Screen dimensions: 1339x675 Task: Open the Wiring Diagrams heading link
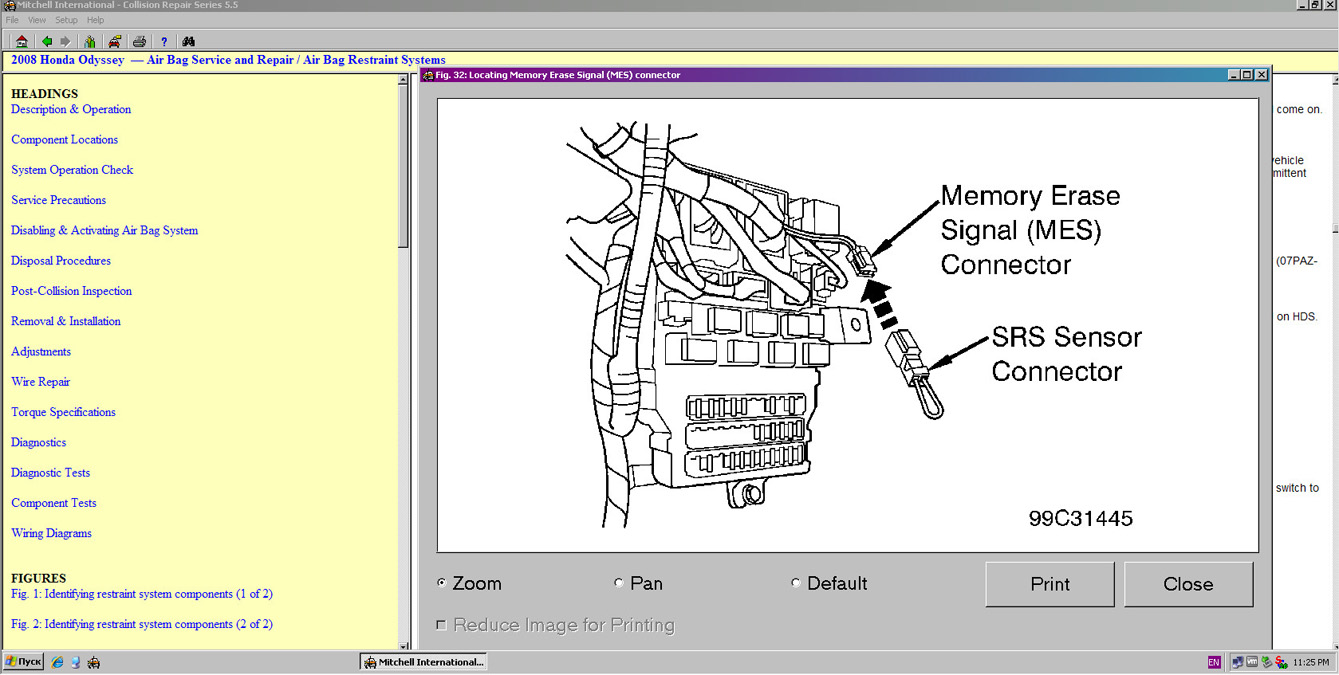pyautogui.click(x=51, y=533)
